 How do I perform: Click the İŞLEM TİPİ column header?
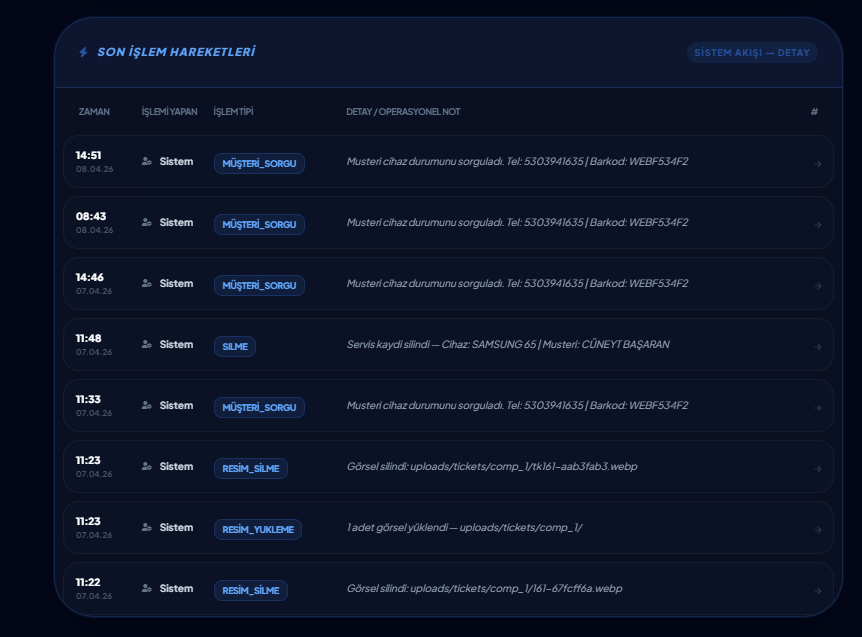point(233,112)
